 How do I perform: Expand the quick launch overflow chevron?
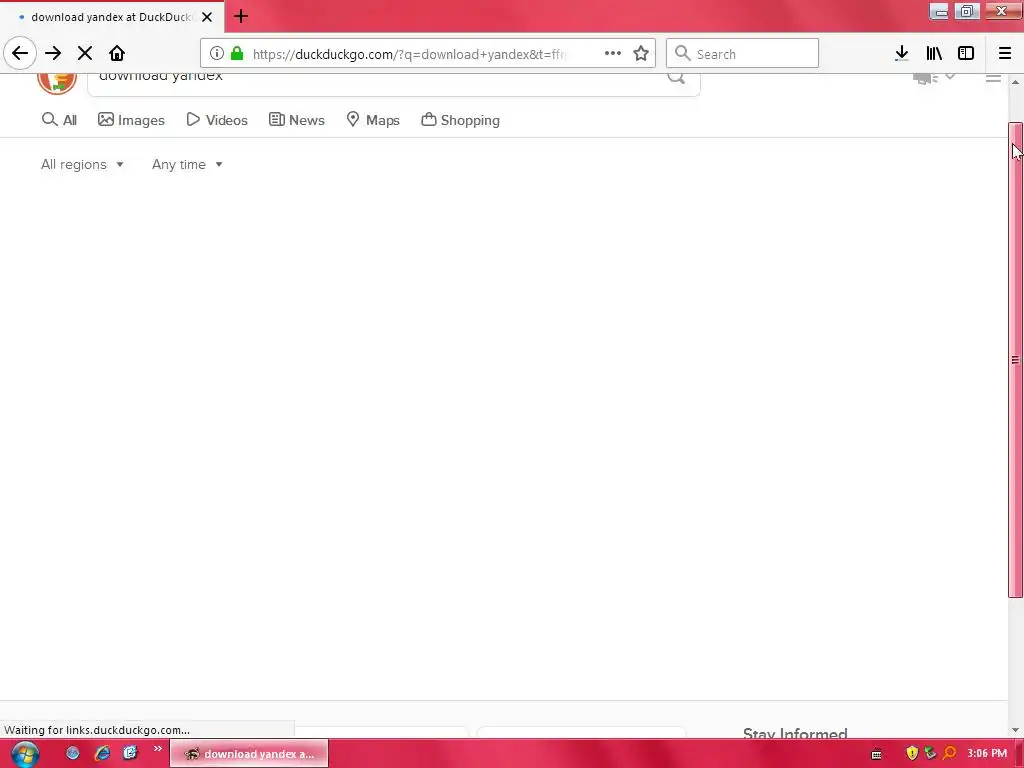pyautogui.click(x=157, y=748)
